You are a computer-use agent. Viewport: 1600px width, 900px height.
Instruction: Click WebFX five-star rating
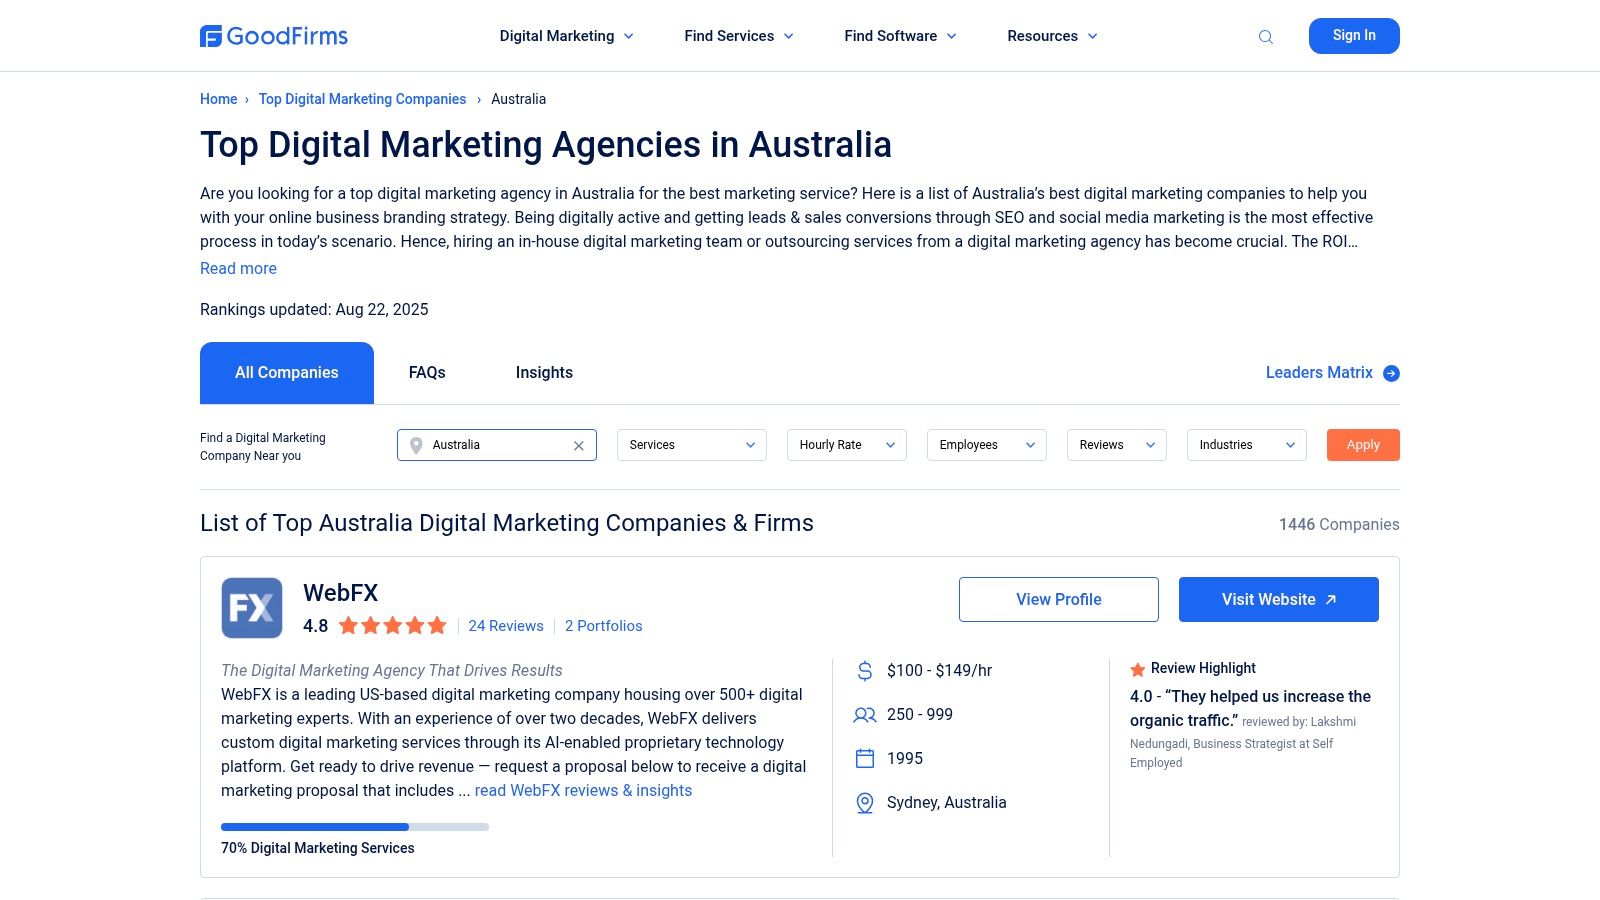(x=392, y=626)
